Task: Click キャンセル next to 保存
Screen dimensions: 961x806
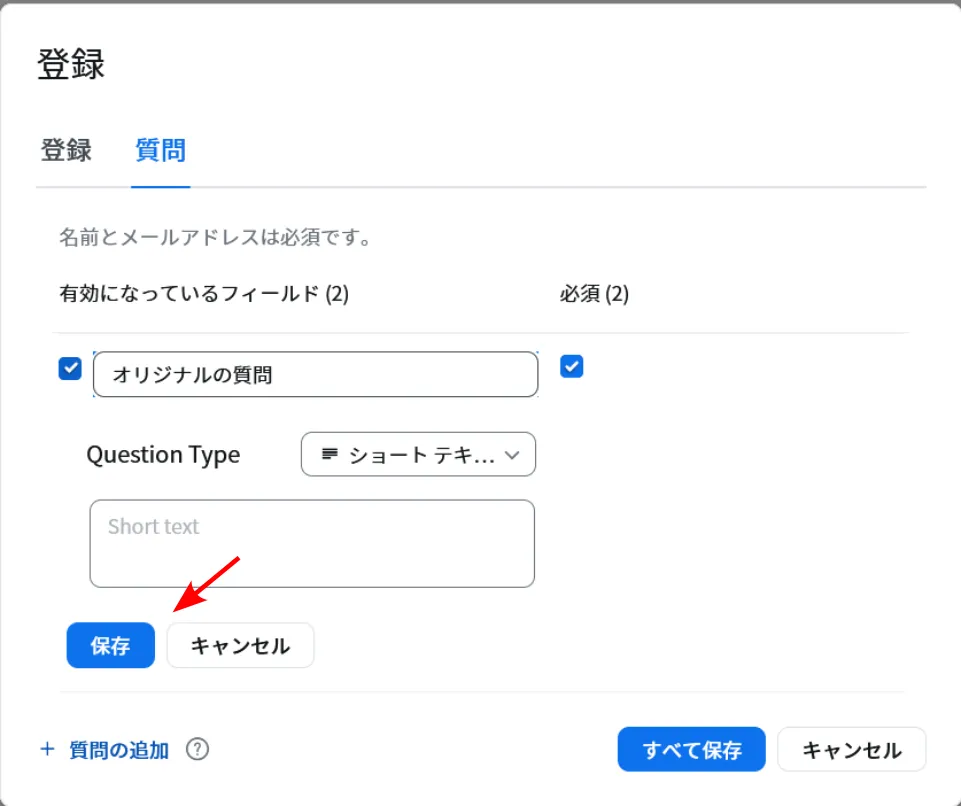Action: point(240,646)
